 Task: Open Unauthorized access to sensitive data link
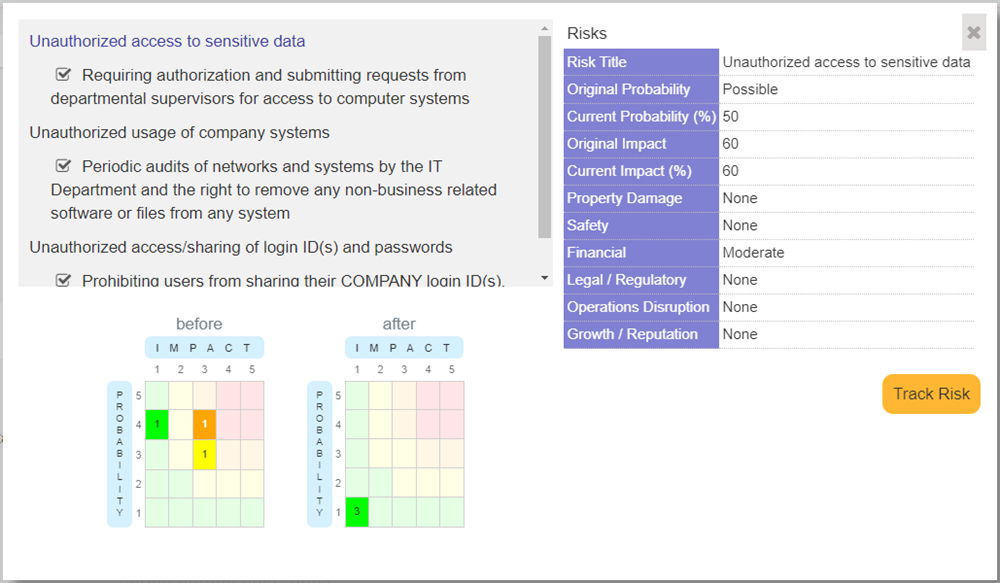[167, 41]
